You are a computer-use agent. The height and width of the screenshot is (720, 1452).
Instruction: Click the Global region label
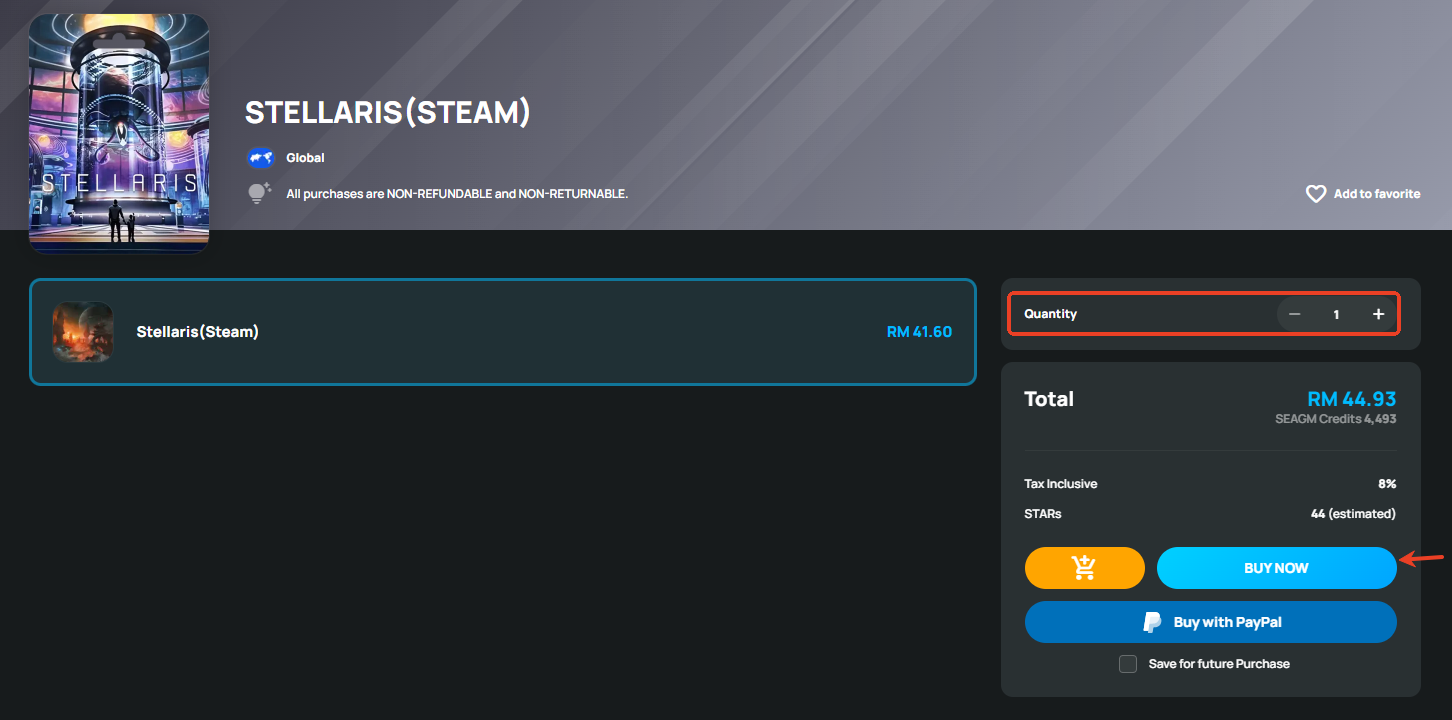[x=305, y=158]
